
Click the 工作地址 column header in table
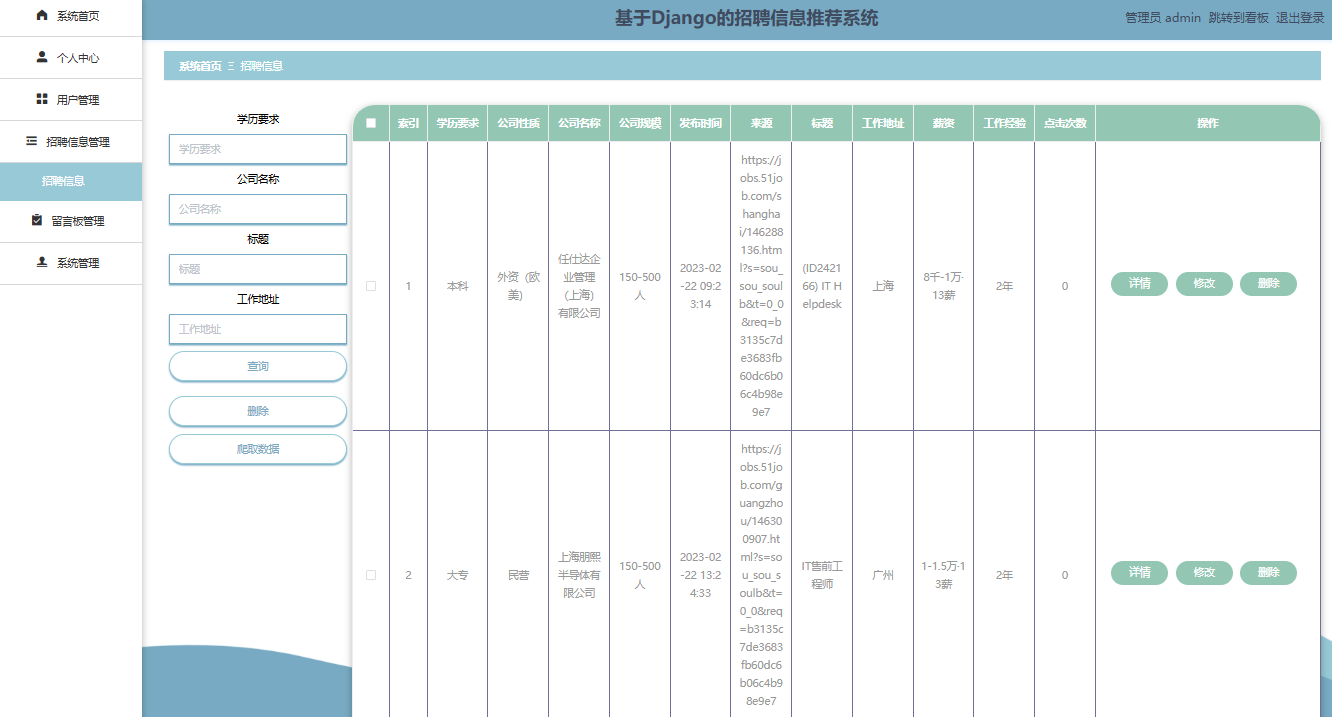(x=883, y=123)
